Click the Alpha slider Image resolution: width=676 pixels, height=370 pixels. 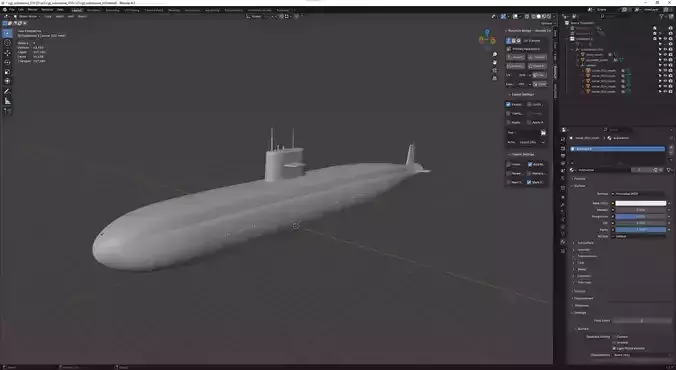tap(641, 230)
